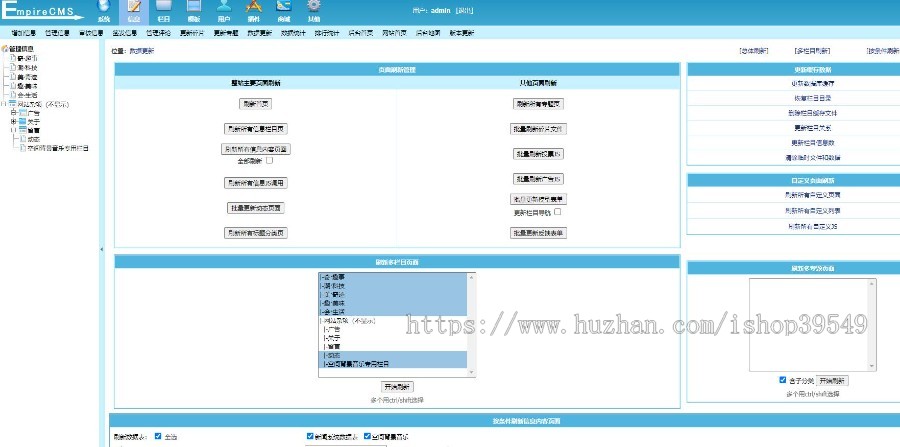Viewport: 900px width, 447px height.
Task: Click the 刷新所有信息栏目页 button
Action: click(x=255, y=129)
